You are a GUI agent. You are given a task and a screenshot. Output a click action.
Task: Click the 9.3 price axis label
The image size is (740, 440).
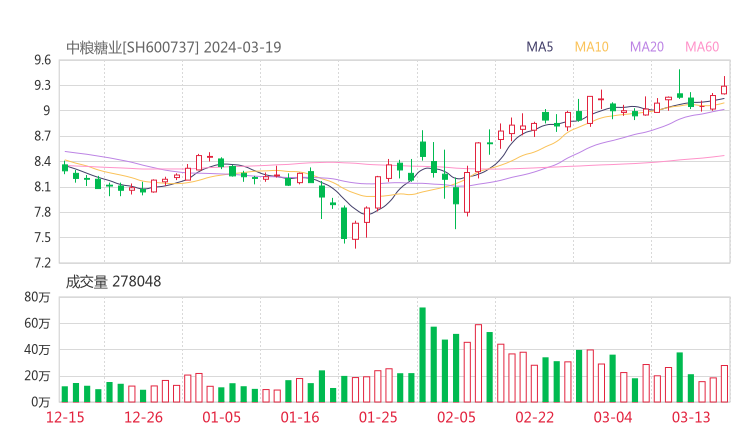click(42, 85)
